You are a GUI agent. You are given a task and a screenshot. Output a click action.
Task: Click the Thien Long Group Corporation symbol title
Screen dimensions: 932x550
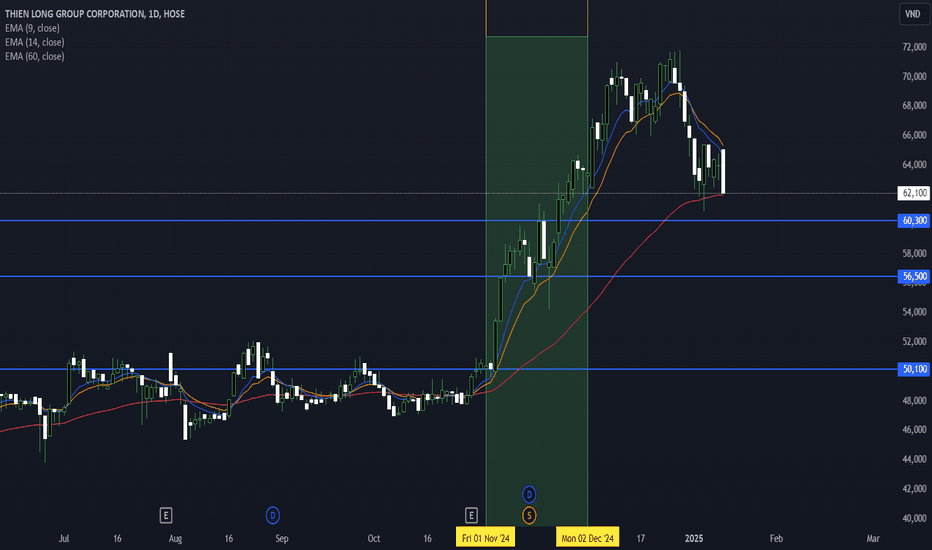(95, 14)
